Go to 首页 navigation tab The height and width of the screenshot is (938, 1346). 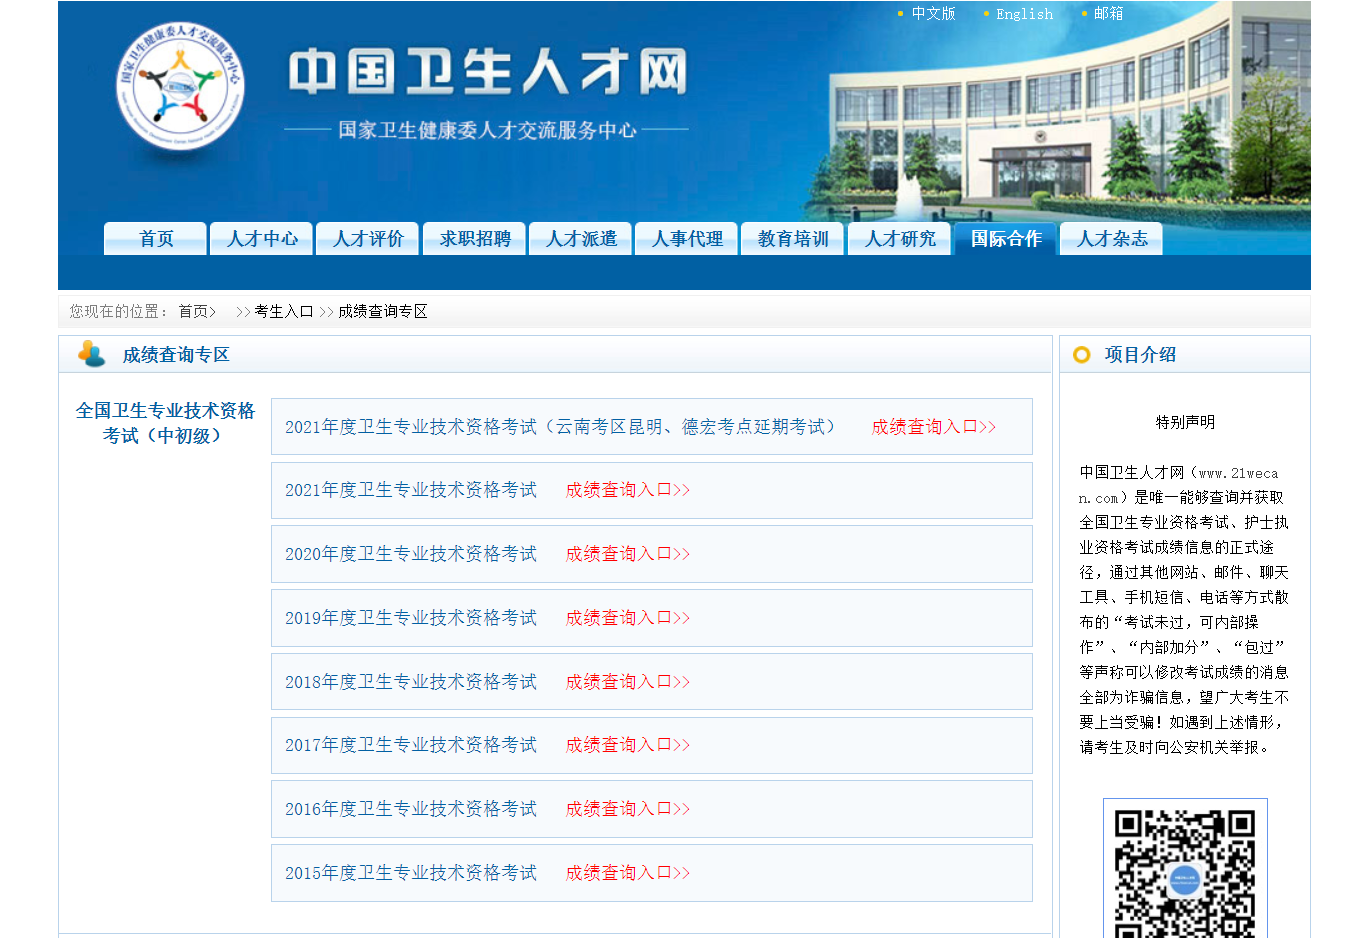click(155, 238)
